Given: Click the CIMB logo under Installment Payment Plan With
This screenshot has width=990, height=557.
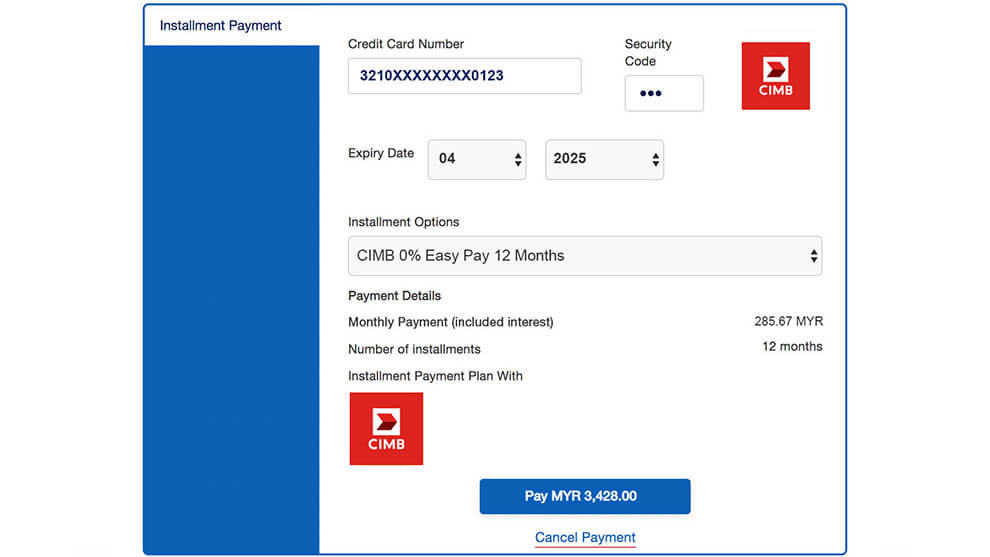Looking at the screenshot, I should tap(386, 429).
